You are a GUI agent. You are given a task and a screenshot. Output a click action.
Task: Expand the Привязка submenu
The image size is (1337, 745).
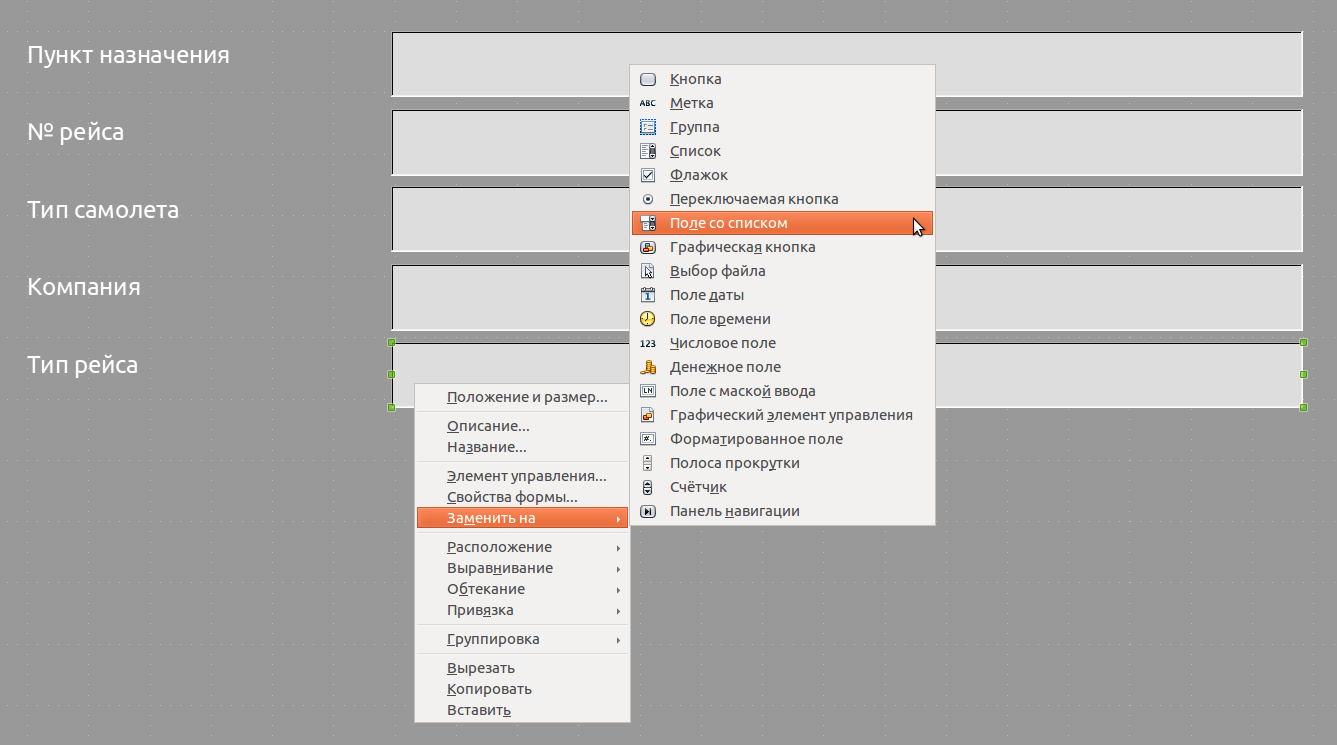[522, 610]
